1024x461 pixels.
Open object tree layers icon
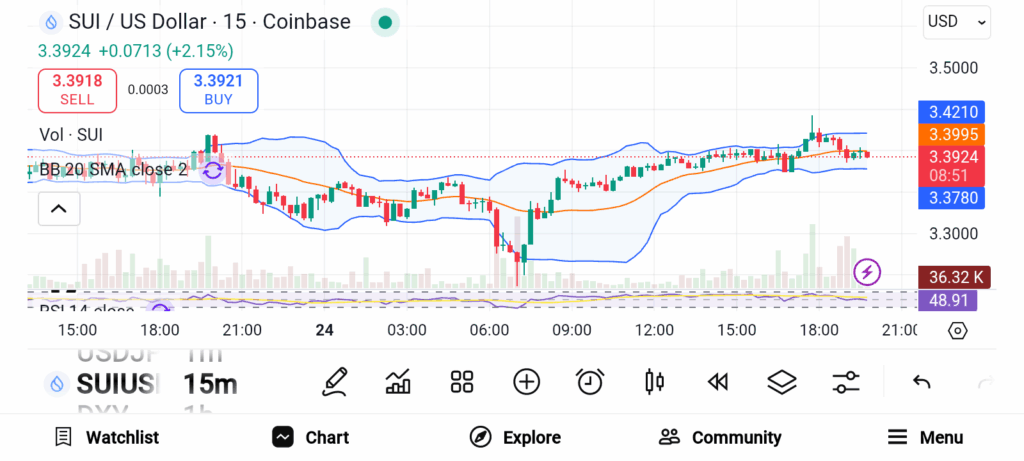(x=781, y=381)
